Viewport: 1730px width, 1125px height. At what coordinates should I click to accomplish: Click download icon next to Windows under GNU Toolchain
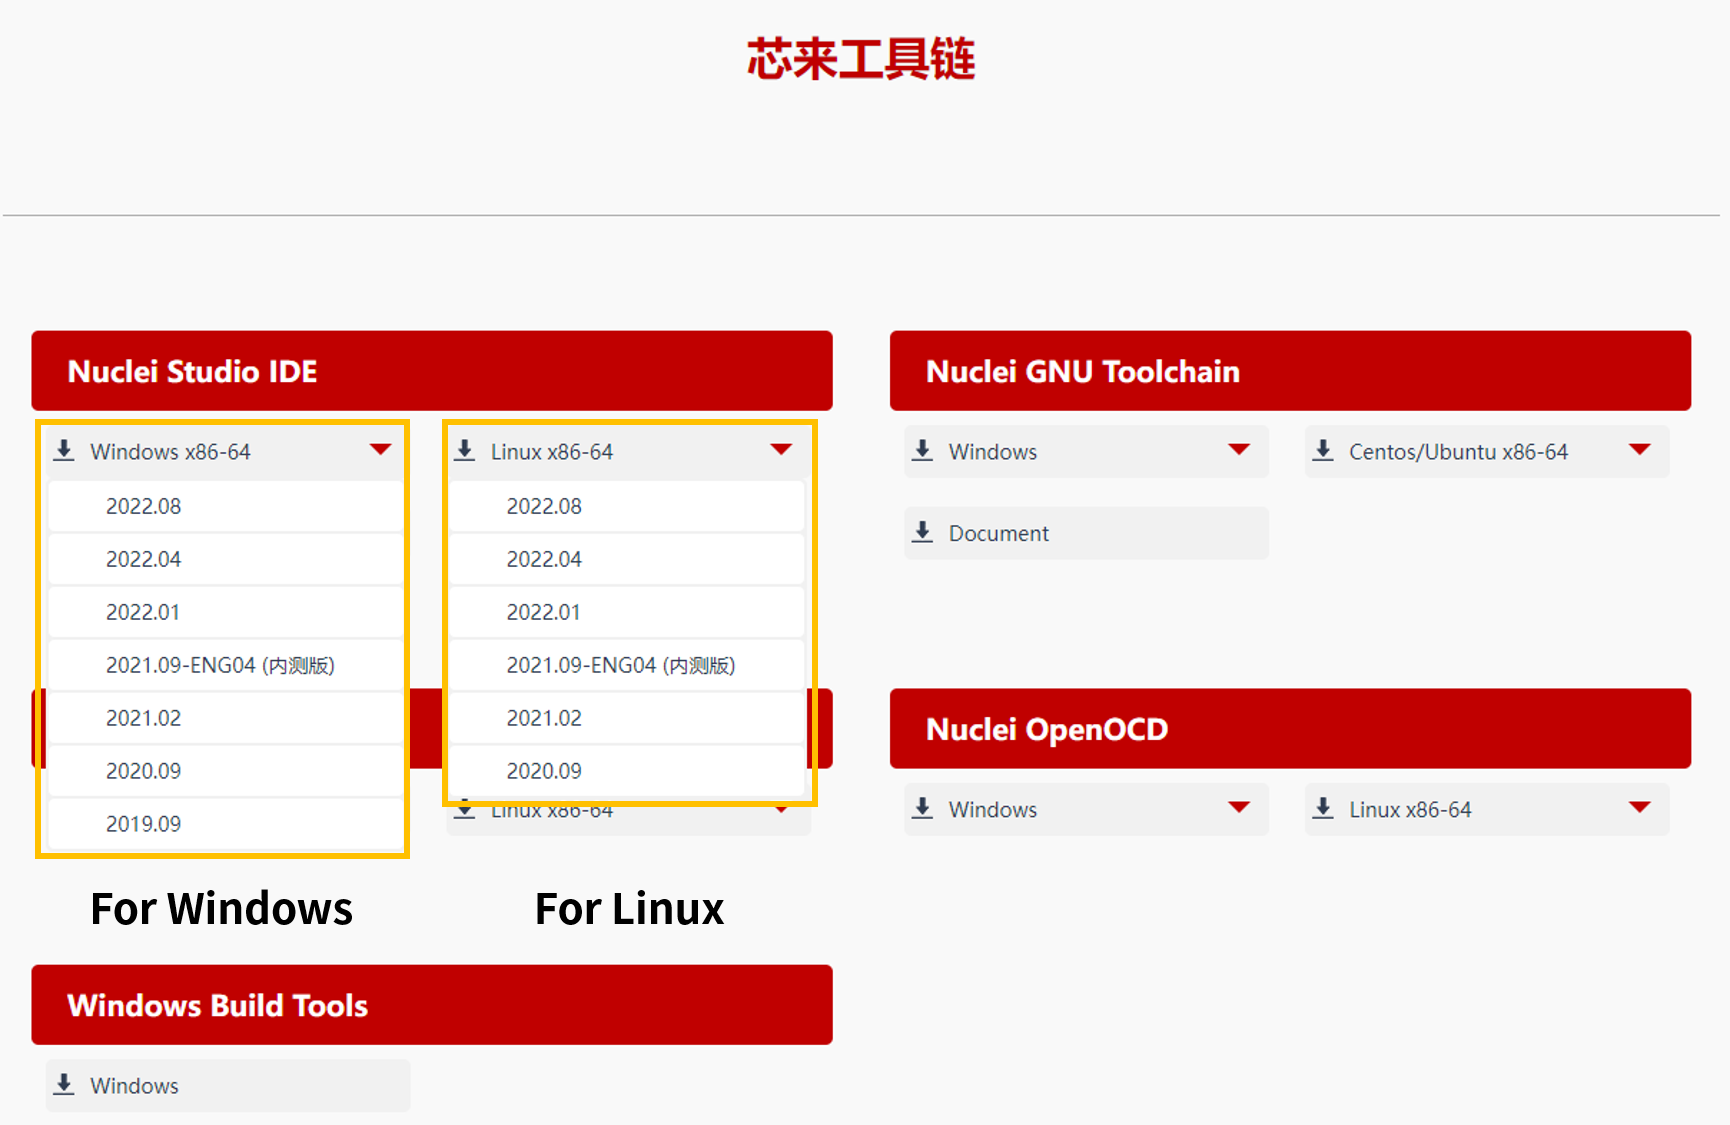pyautogui.click(x=923, y=450)
